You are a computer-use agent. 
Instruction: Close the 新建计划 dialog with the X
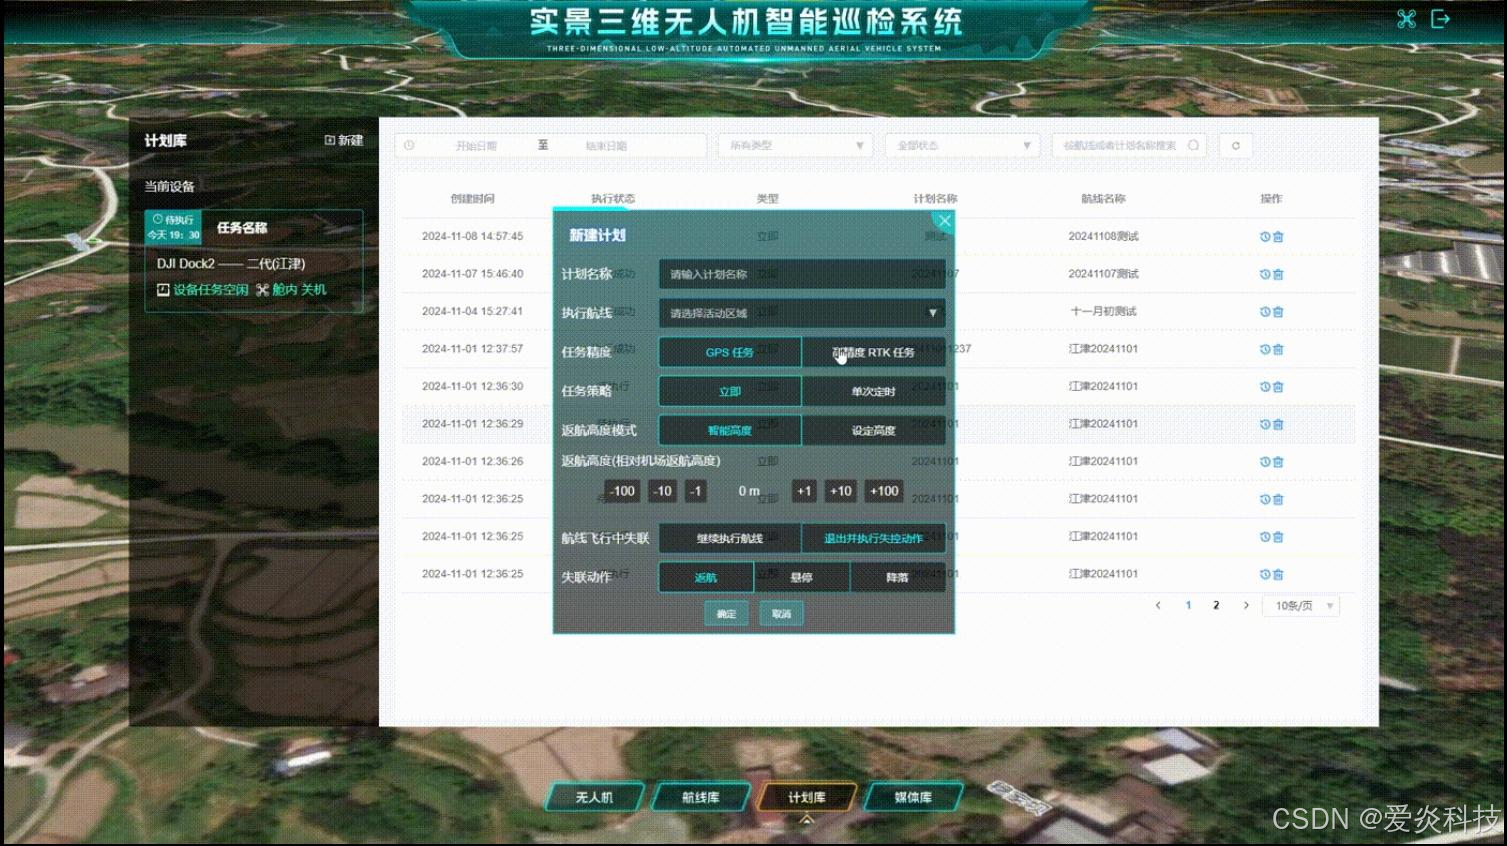click(x=944, y=221)
